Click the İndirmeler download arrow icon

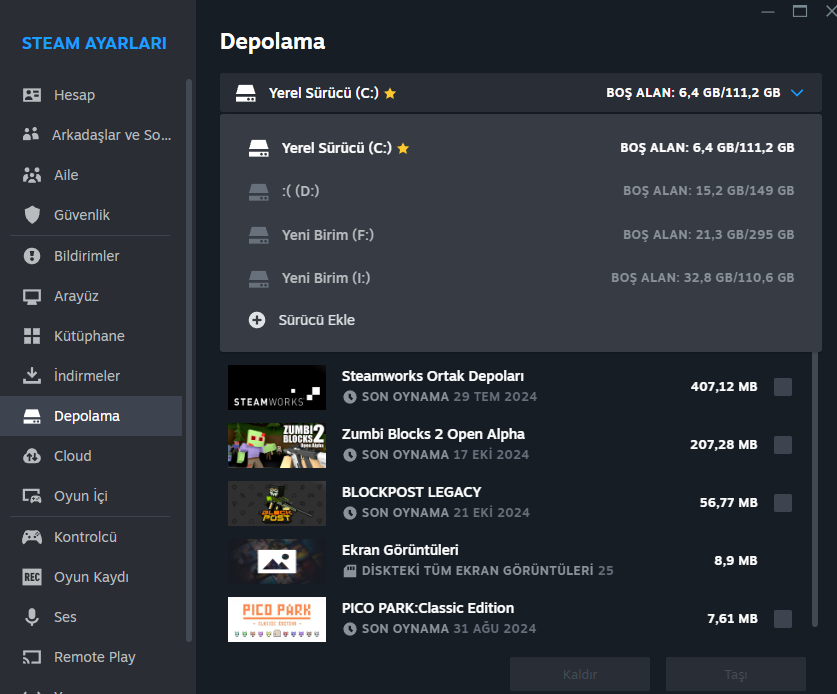click(31, 375)
